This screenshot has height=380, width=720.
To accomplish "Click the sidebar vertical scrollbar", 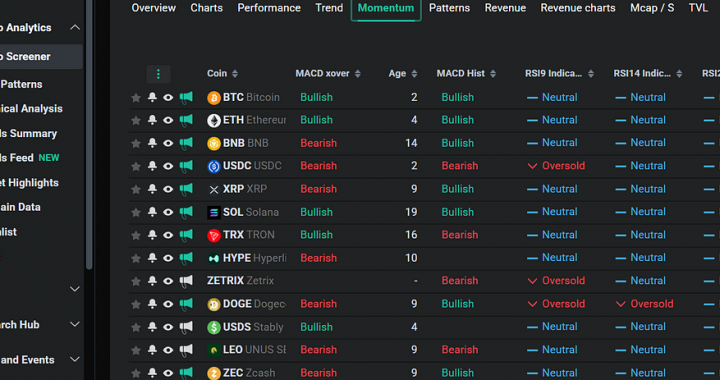I will pyautogui.click(x=89, y=135).
